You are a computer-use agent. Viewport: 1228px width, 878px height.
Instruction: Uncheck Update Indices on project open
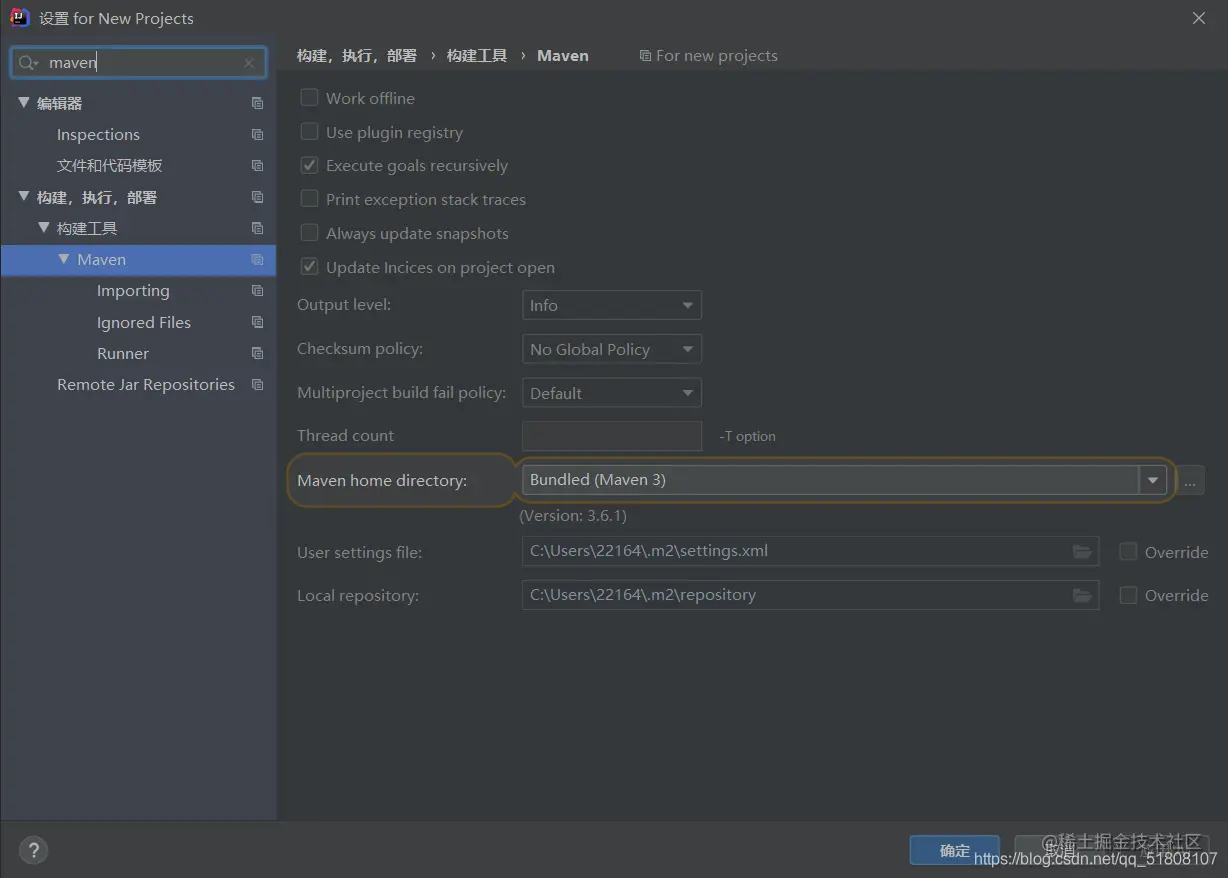tap(309, 267)
